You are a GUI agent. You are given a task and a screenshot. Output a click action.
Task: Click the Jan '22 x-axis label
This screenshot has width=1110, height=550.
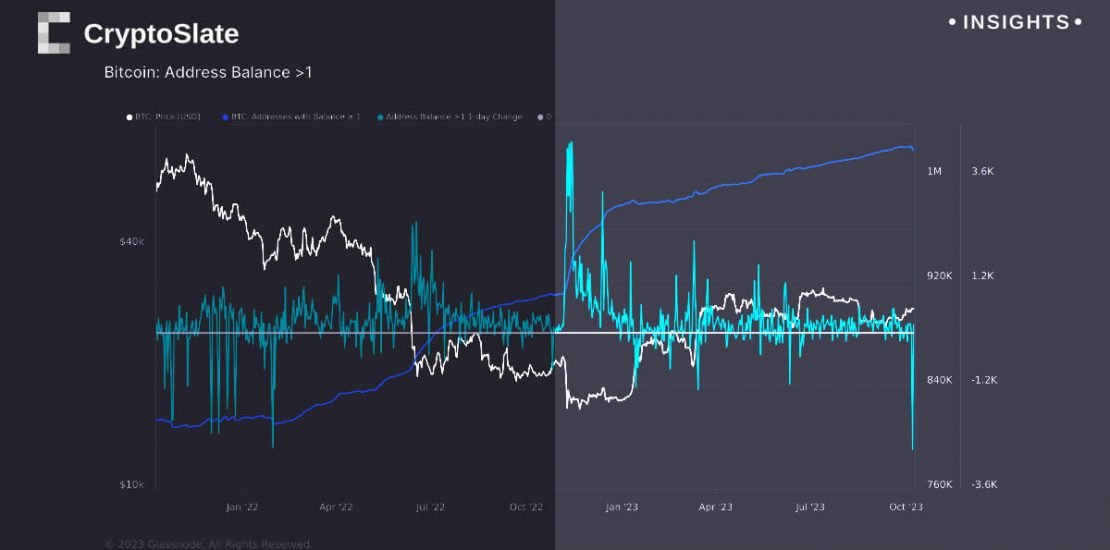pyautogui.click(x=242, y=507)
